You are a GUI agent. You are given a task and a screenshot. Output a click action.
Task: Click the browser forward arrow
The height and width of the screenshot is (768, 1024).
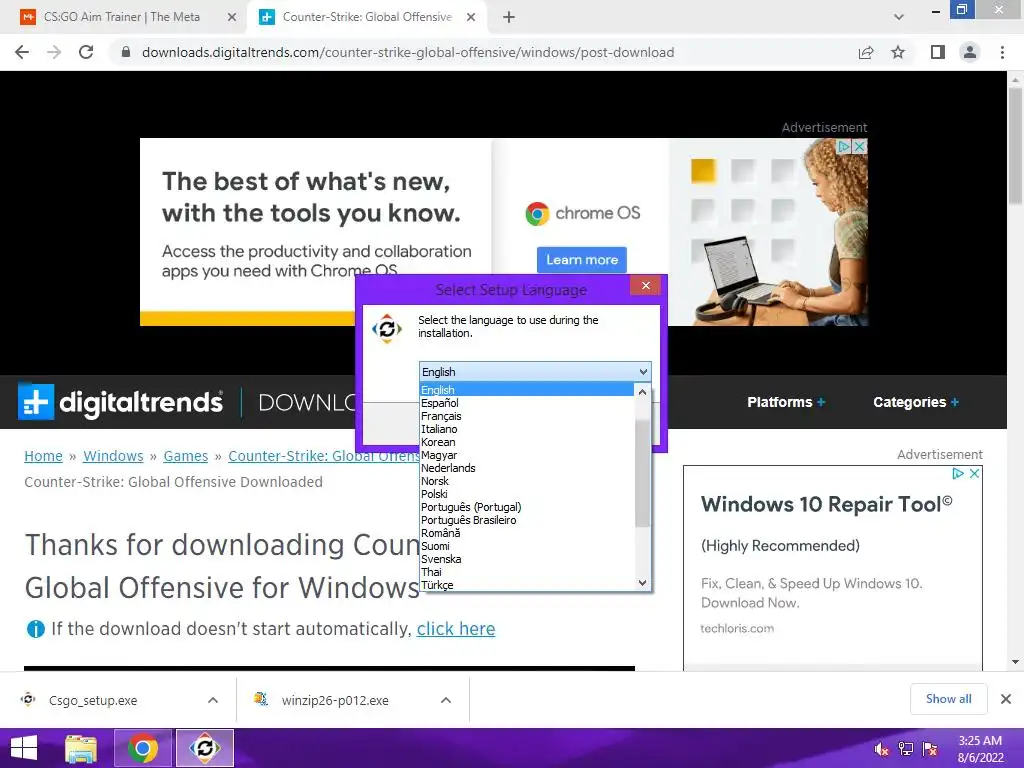[54, 52]
